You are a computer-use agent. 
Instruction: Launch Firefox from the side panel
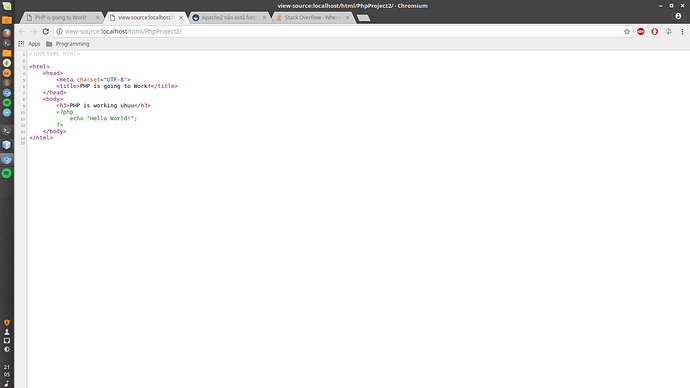[x=7, y=33]
